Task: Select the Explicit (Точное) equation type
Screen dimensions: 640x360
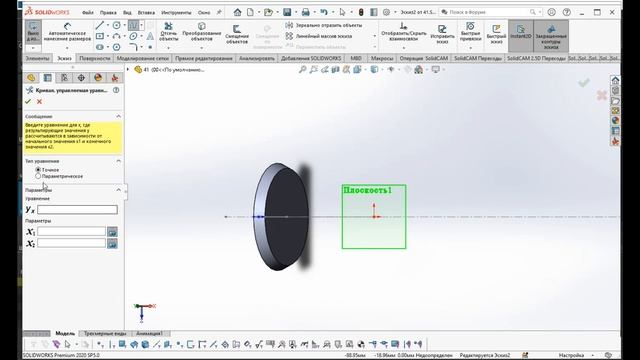Action: 38,169
